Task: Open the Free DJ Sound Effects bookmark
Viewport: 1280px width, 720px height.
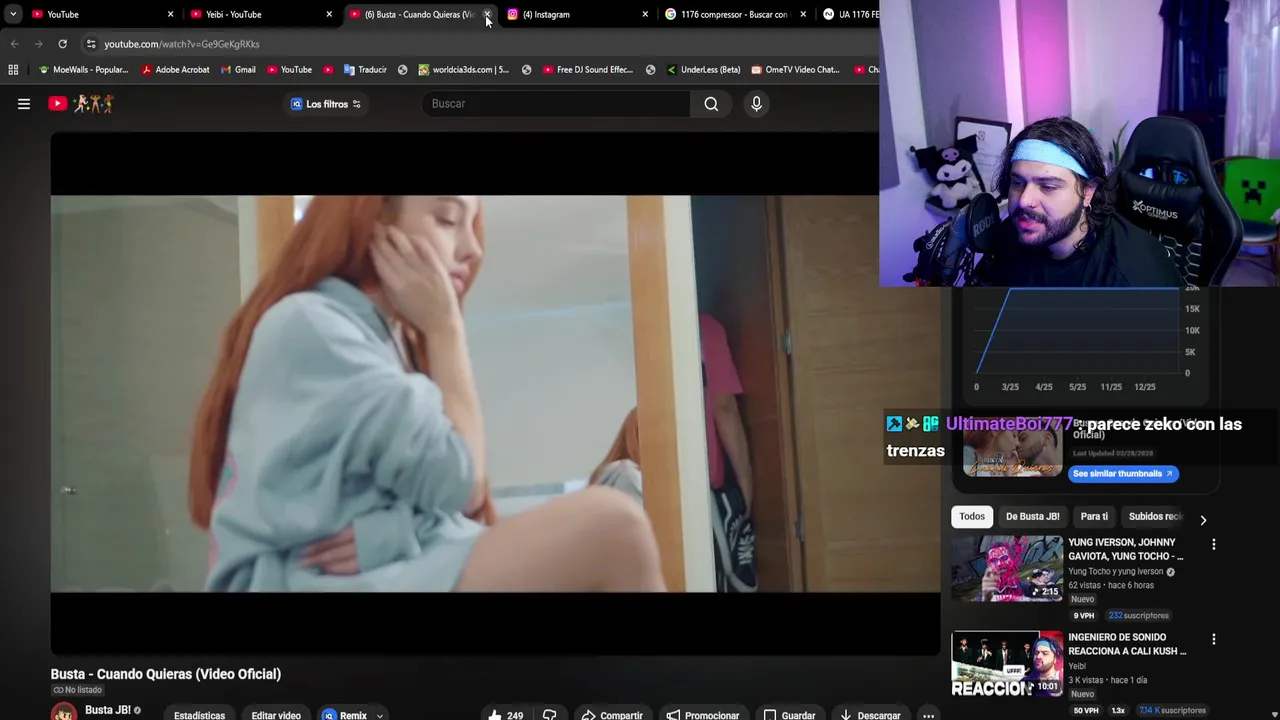Action: tap(588, 70)
